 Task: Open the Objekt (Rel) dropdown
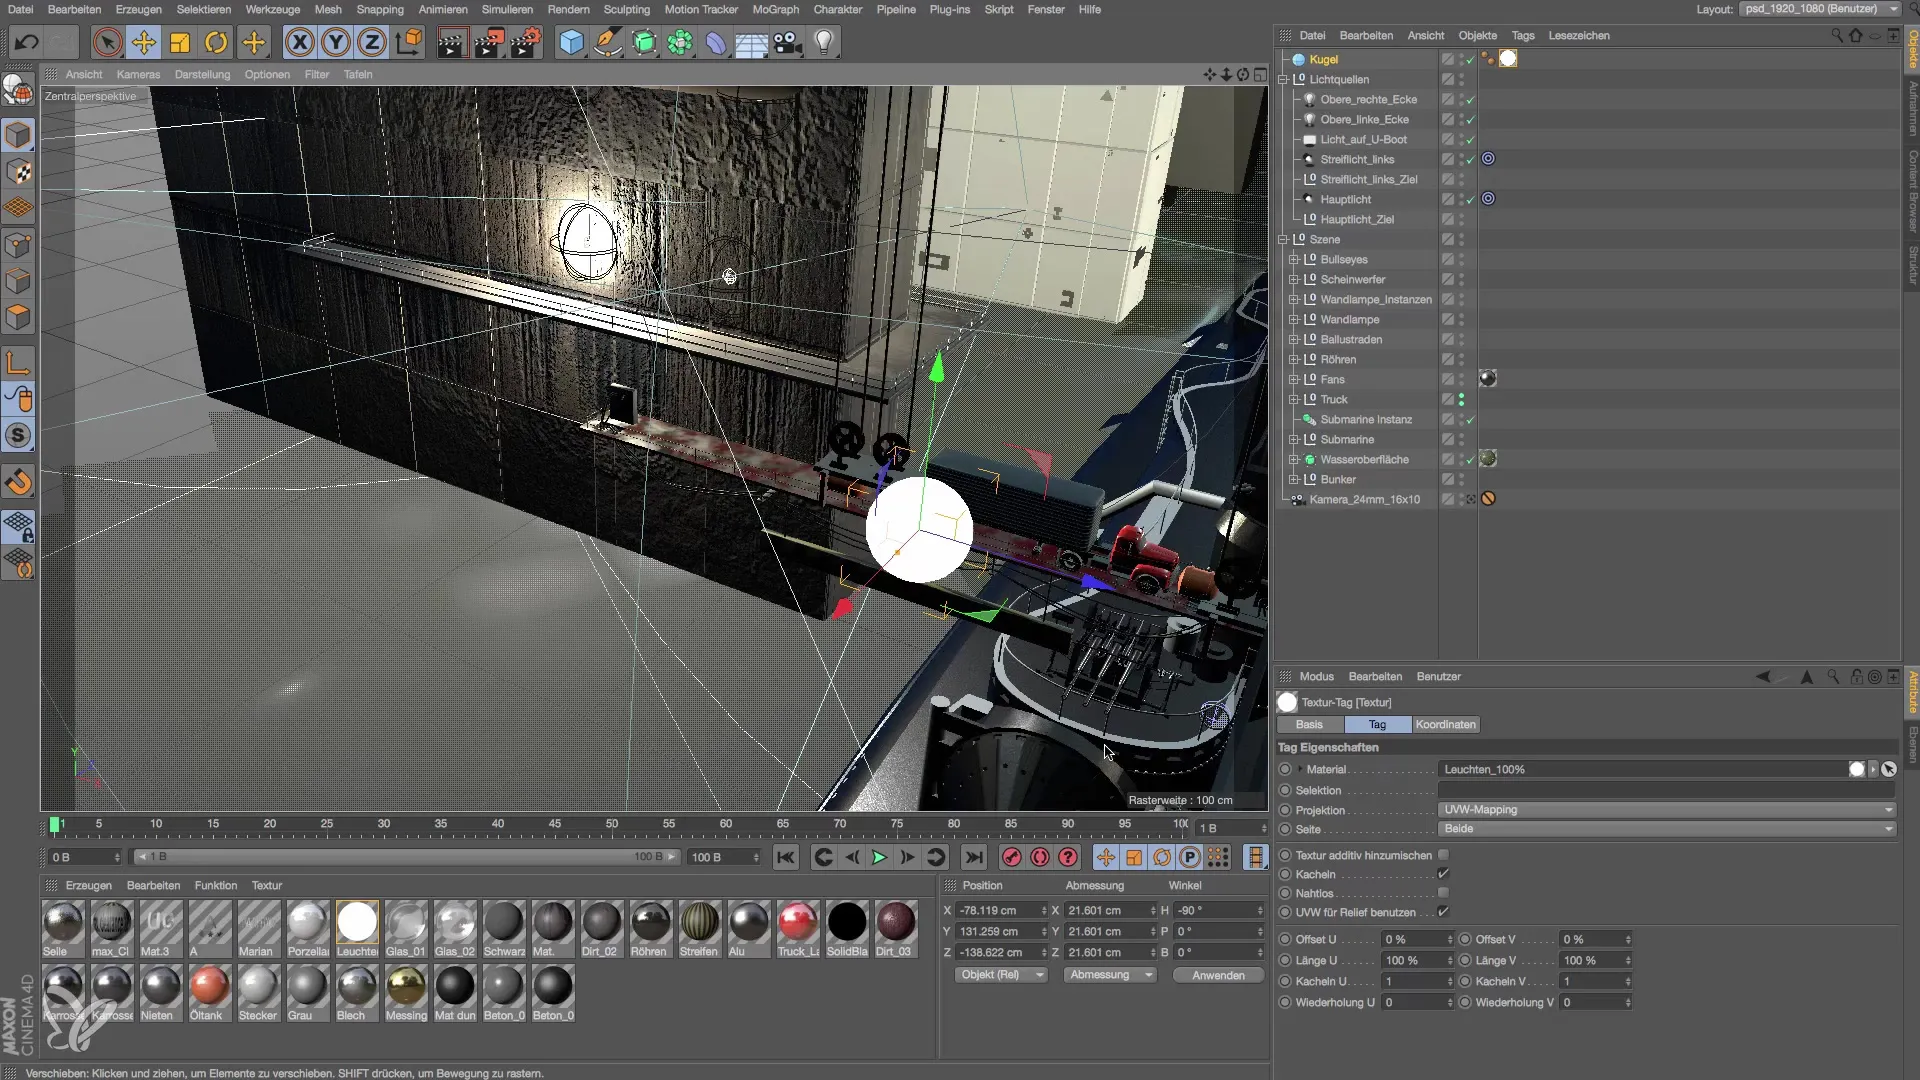[x=1002, y=974]
